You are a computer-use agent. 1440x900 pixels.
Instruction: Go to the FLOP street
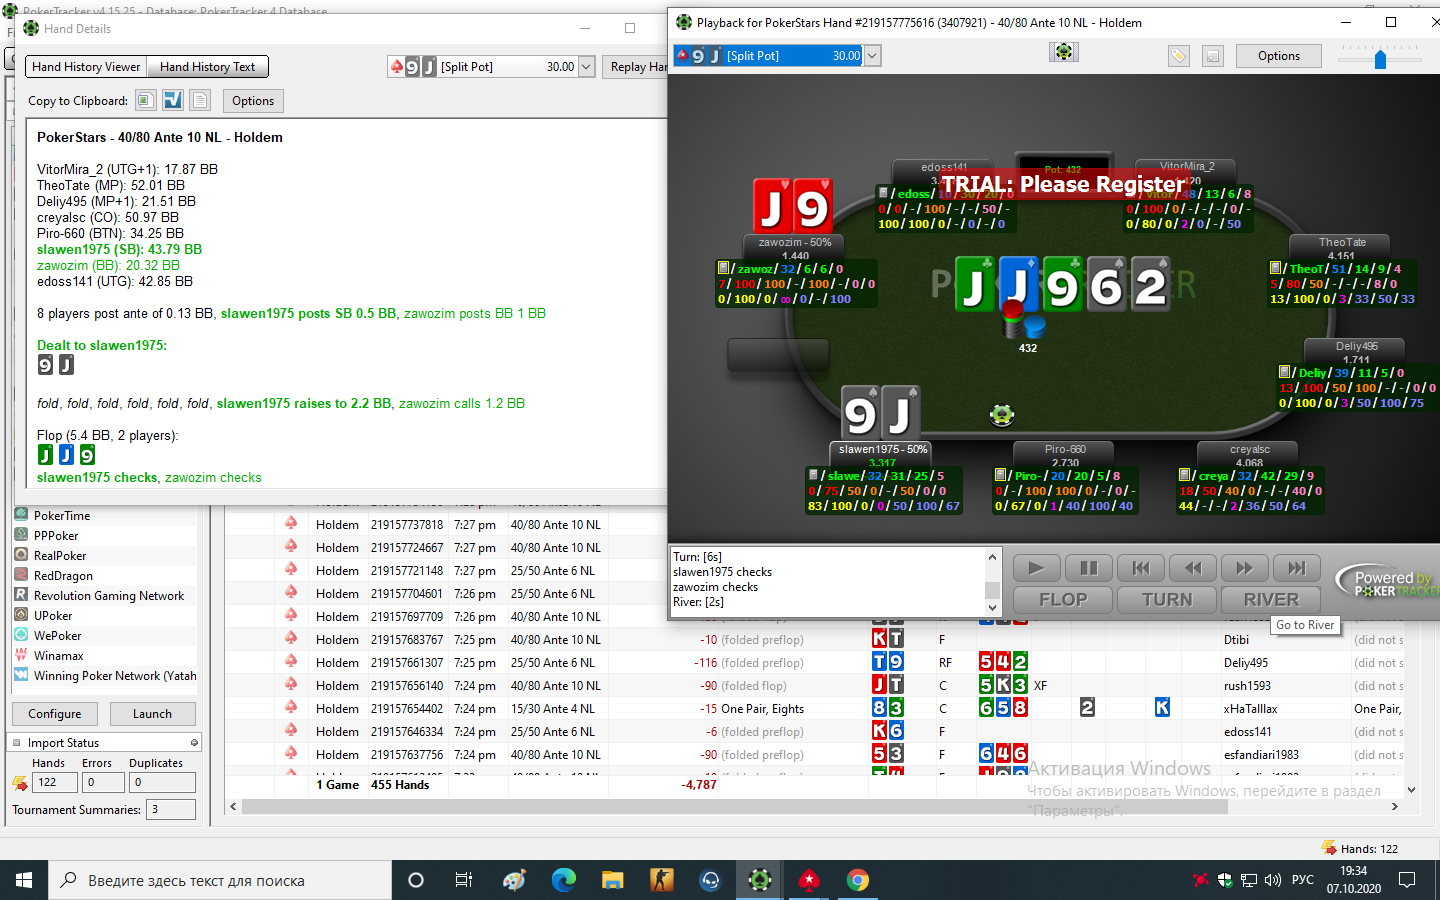click(1063, 599)
